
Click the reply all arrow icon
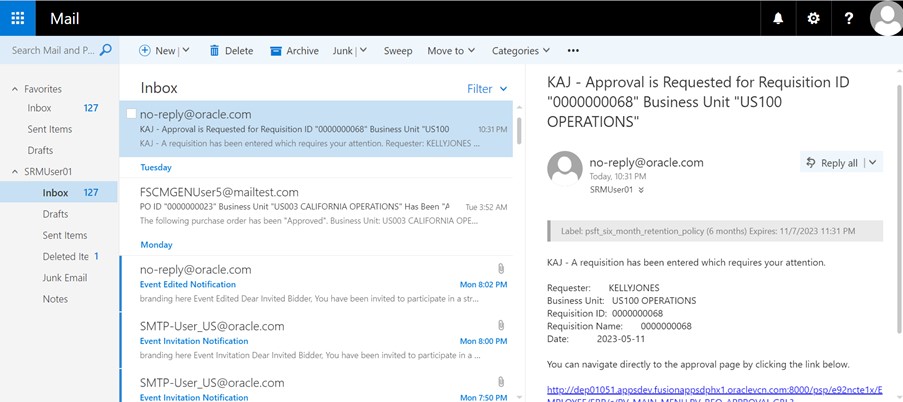point(811,162)
